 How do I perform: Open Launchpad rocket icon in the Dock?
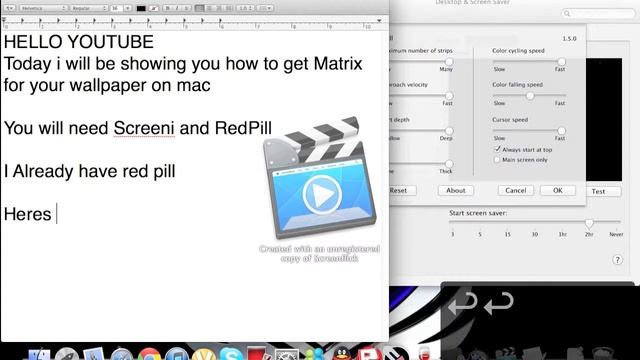coord(67,354)
